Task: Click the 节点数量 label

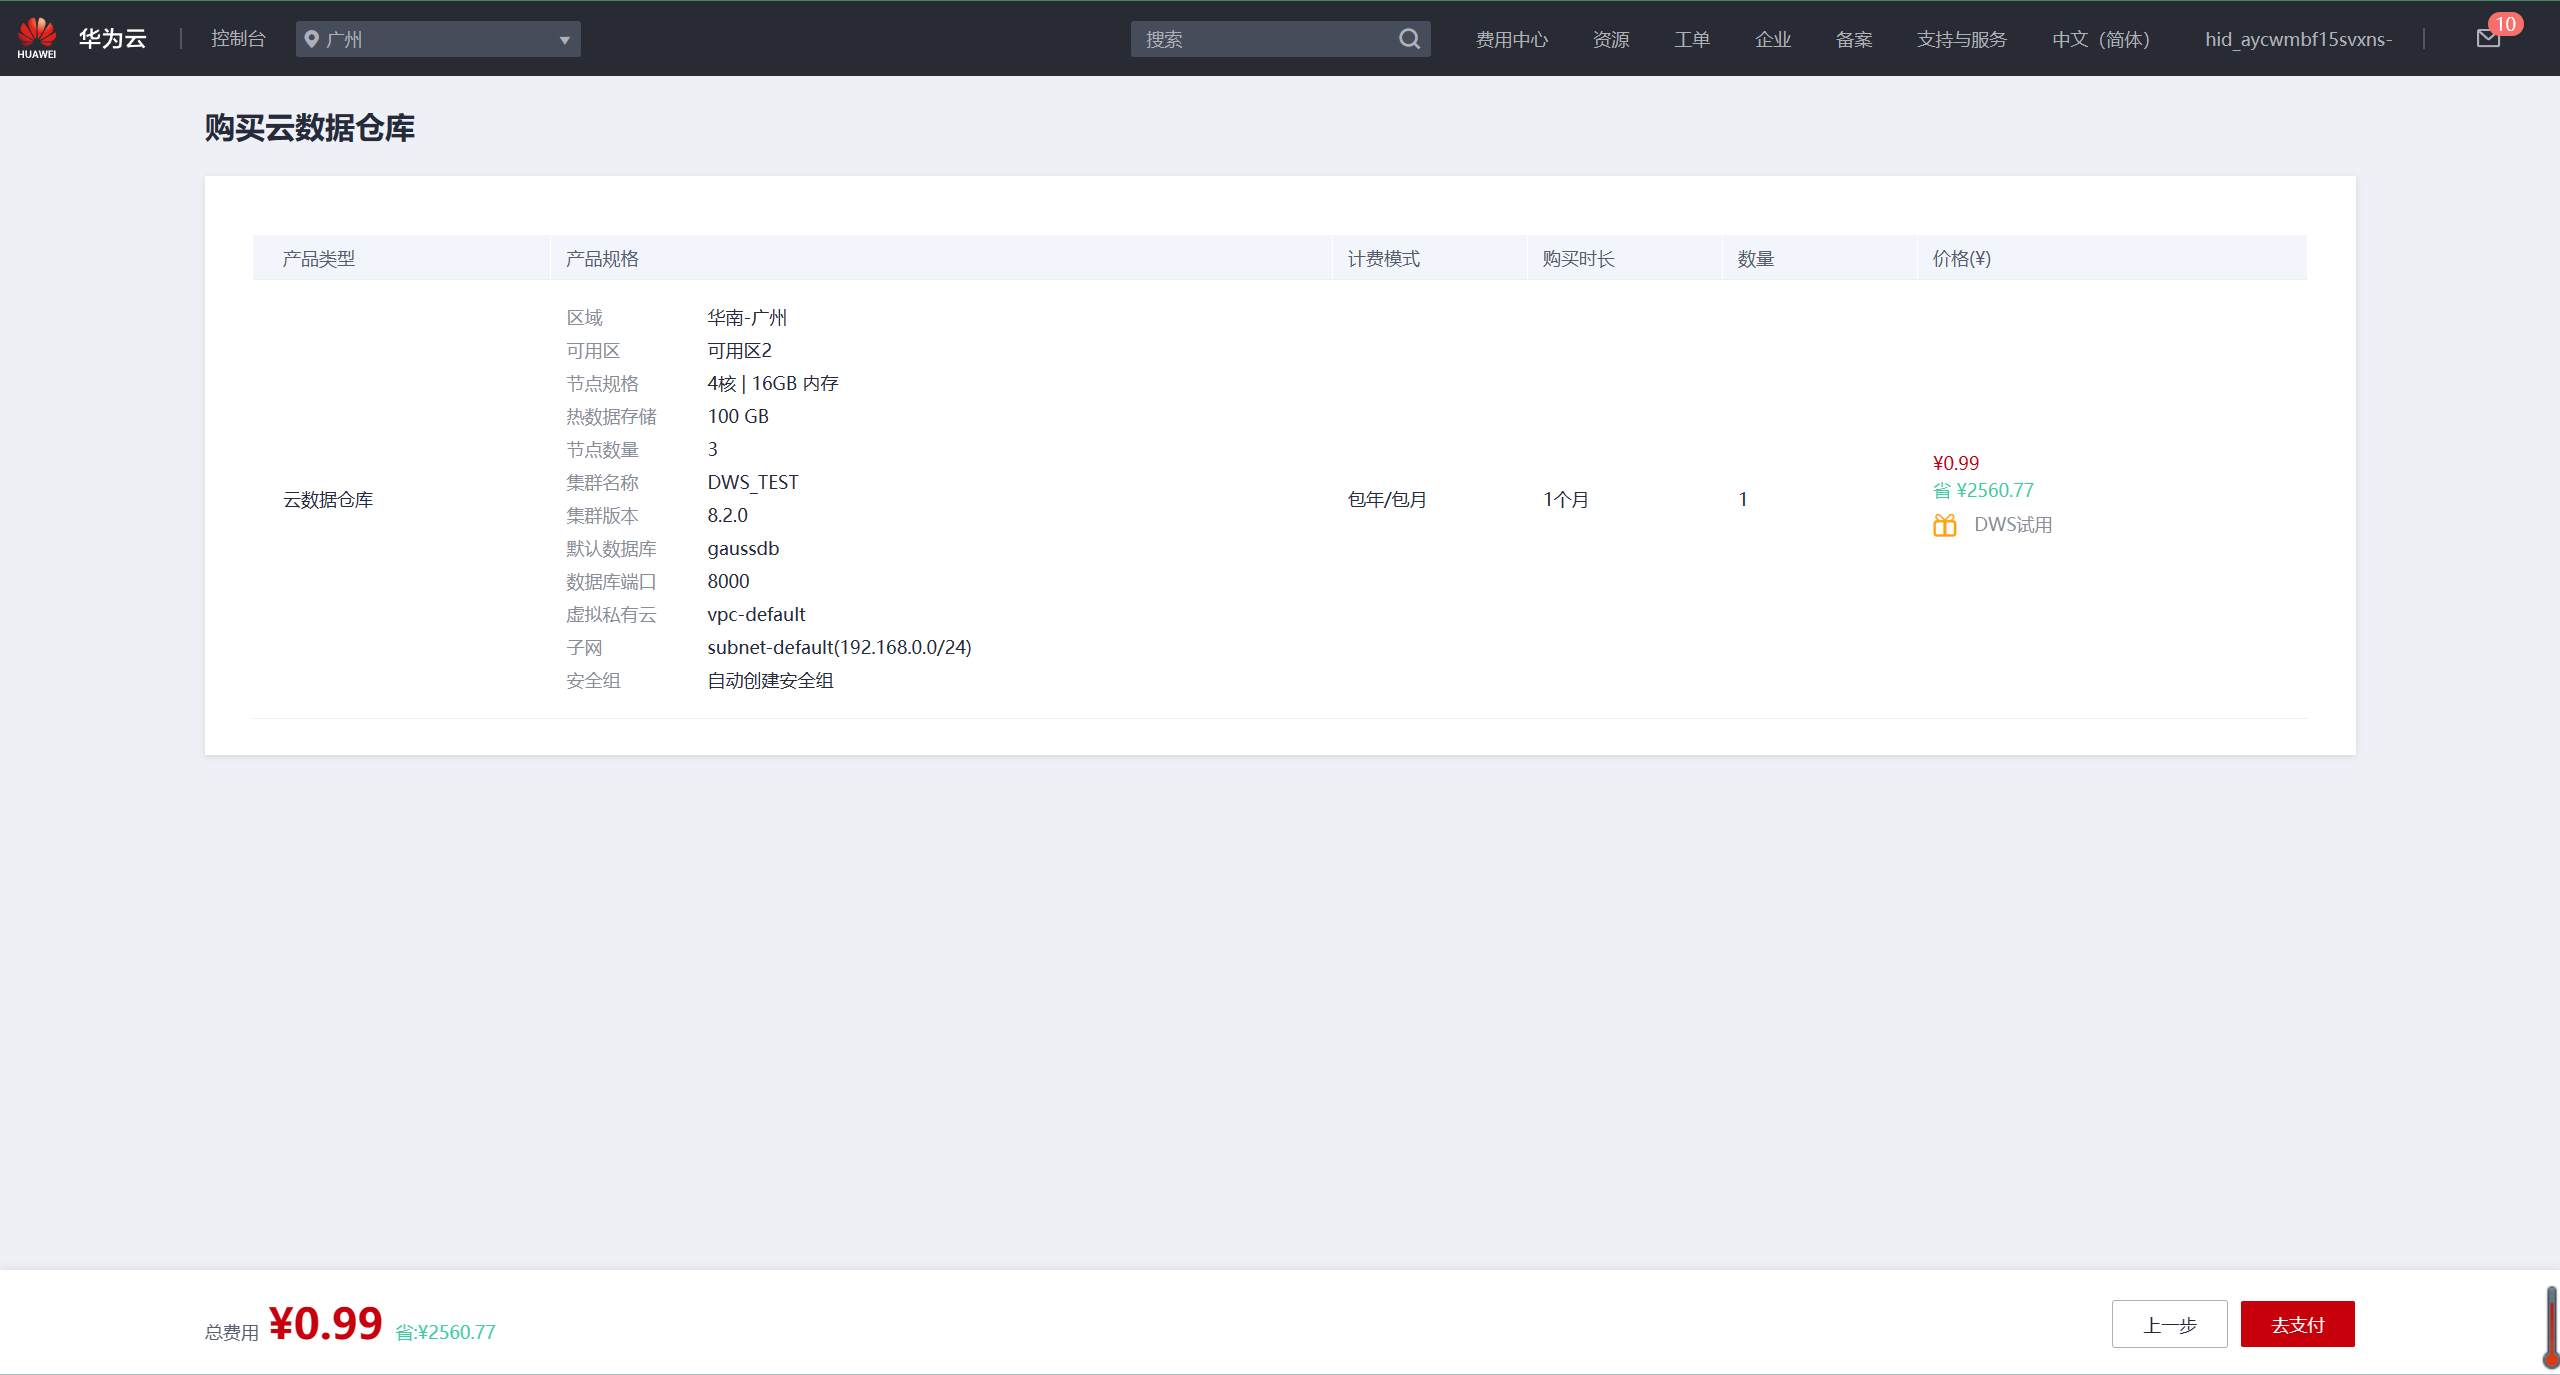Action: pyautogui.click(x=602, y=450)
